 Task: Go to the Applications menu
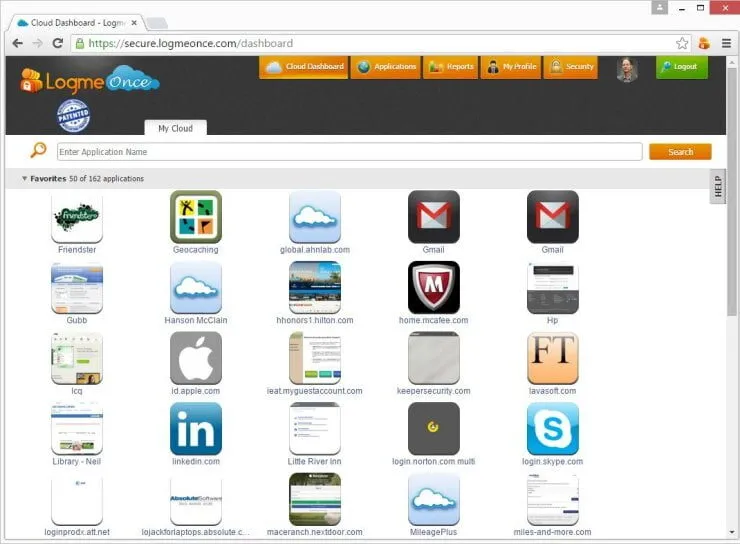[x=386, y=67]
